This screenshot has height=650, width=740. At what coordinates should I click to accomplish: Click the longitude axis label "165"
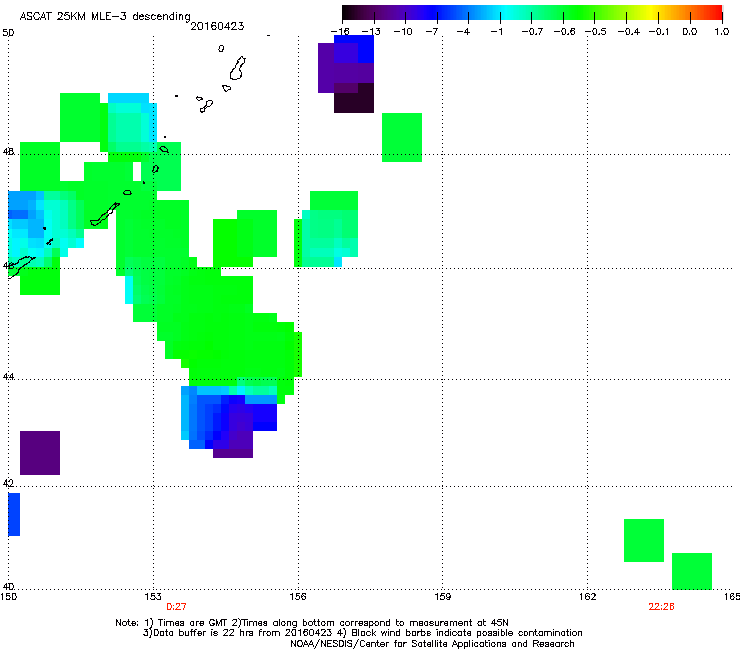point(732,597)
